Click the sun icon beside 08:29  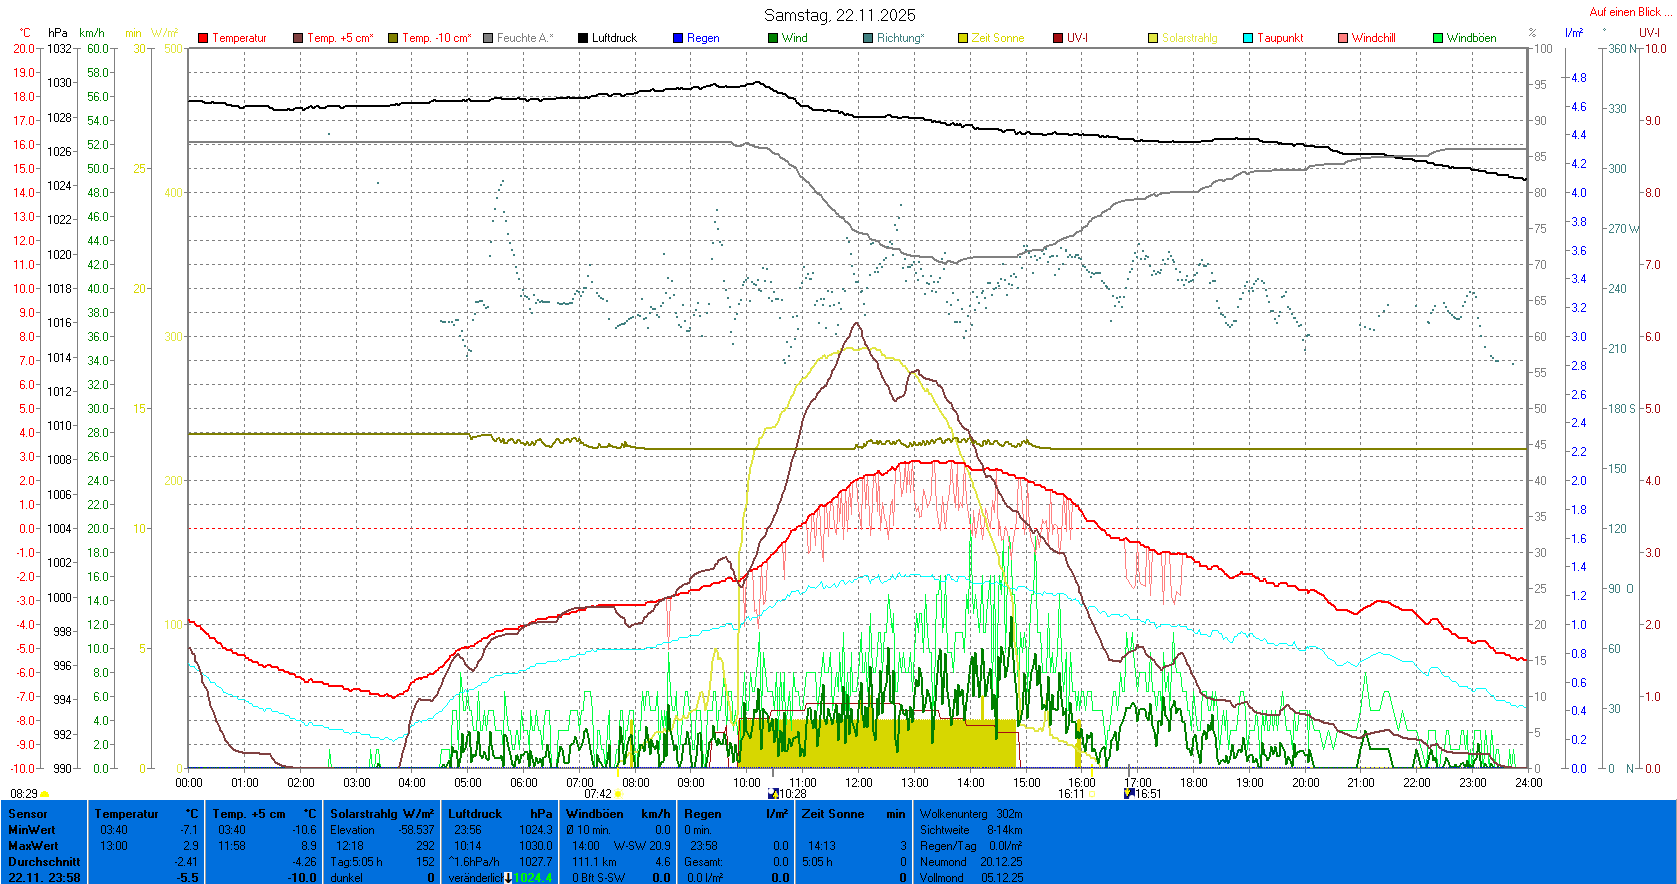click(x=45, y=794)
